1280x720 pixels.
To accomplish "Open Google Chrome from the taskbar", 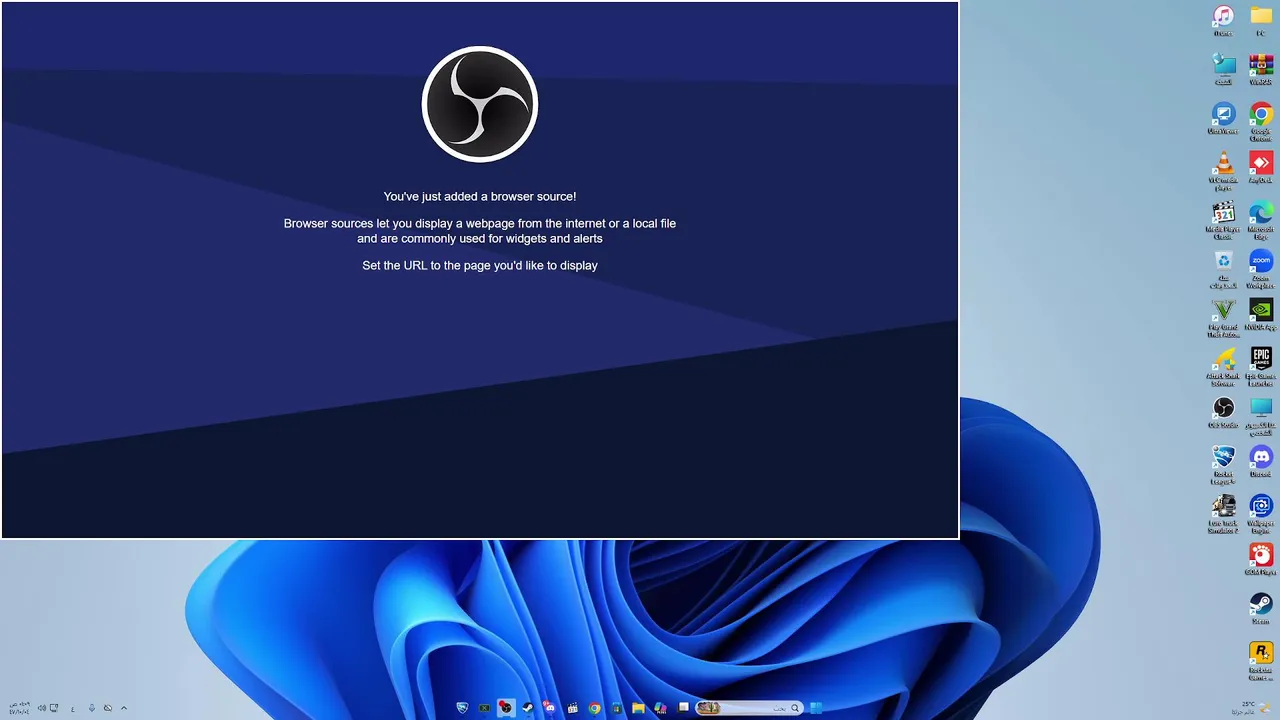I will [594, 708].
